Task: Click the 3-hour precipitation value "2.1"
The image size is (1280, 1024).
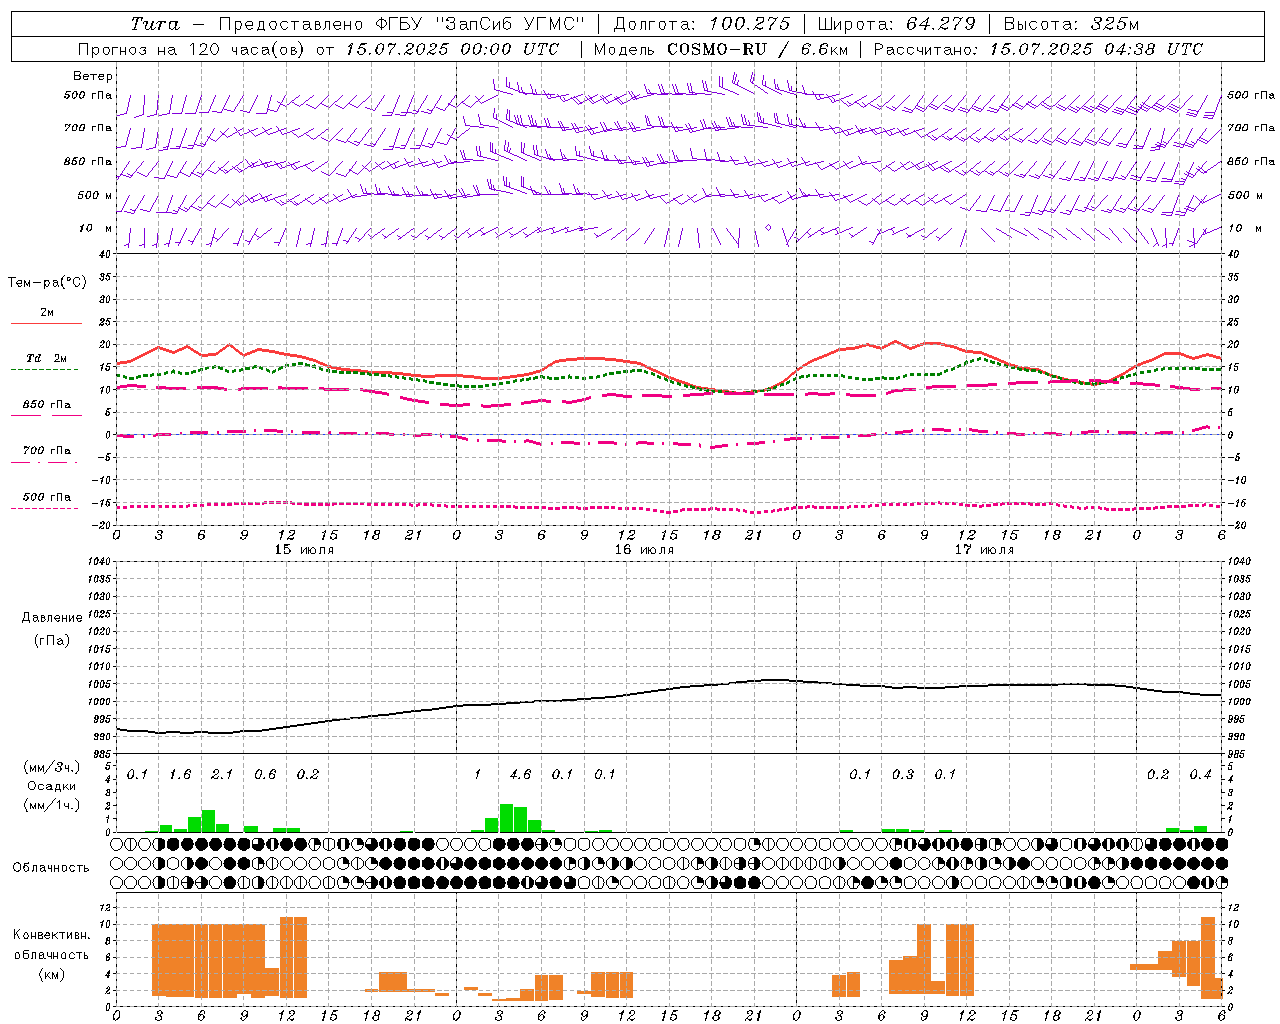Action: click(x=222, y=775)
